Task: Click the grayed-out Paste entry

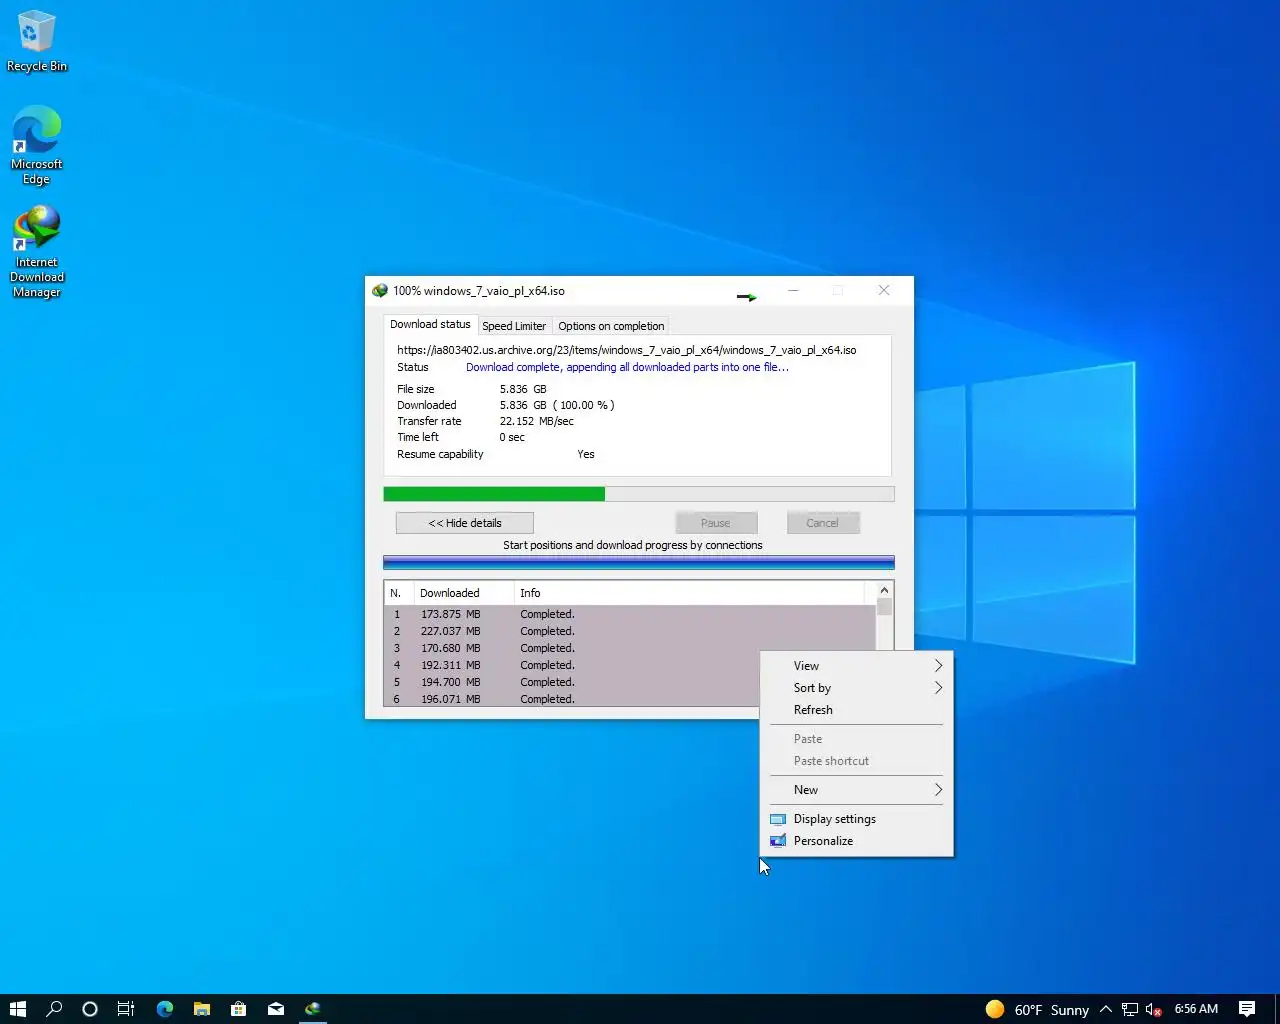Action: click(x=857, y=739)
